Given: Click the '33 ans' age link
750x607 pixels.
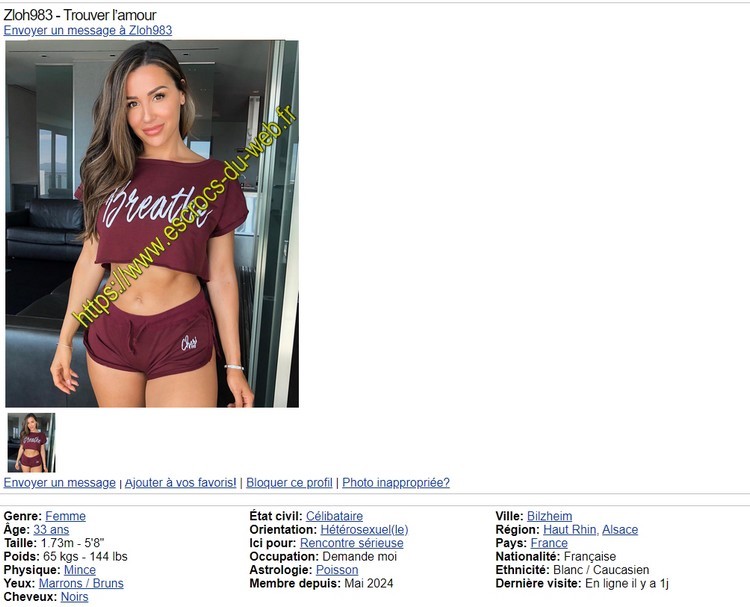Looking at the screenshot, I should pyautogui.click(x=51, y=530).
